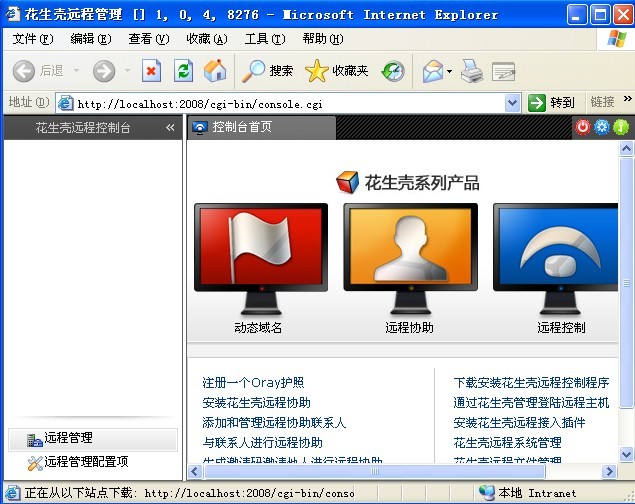
Task: Click the red power icon in console
Action: coord(583,127)
